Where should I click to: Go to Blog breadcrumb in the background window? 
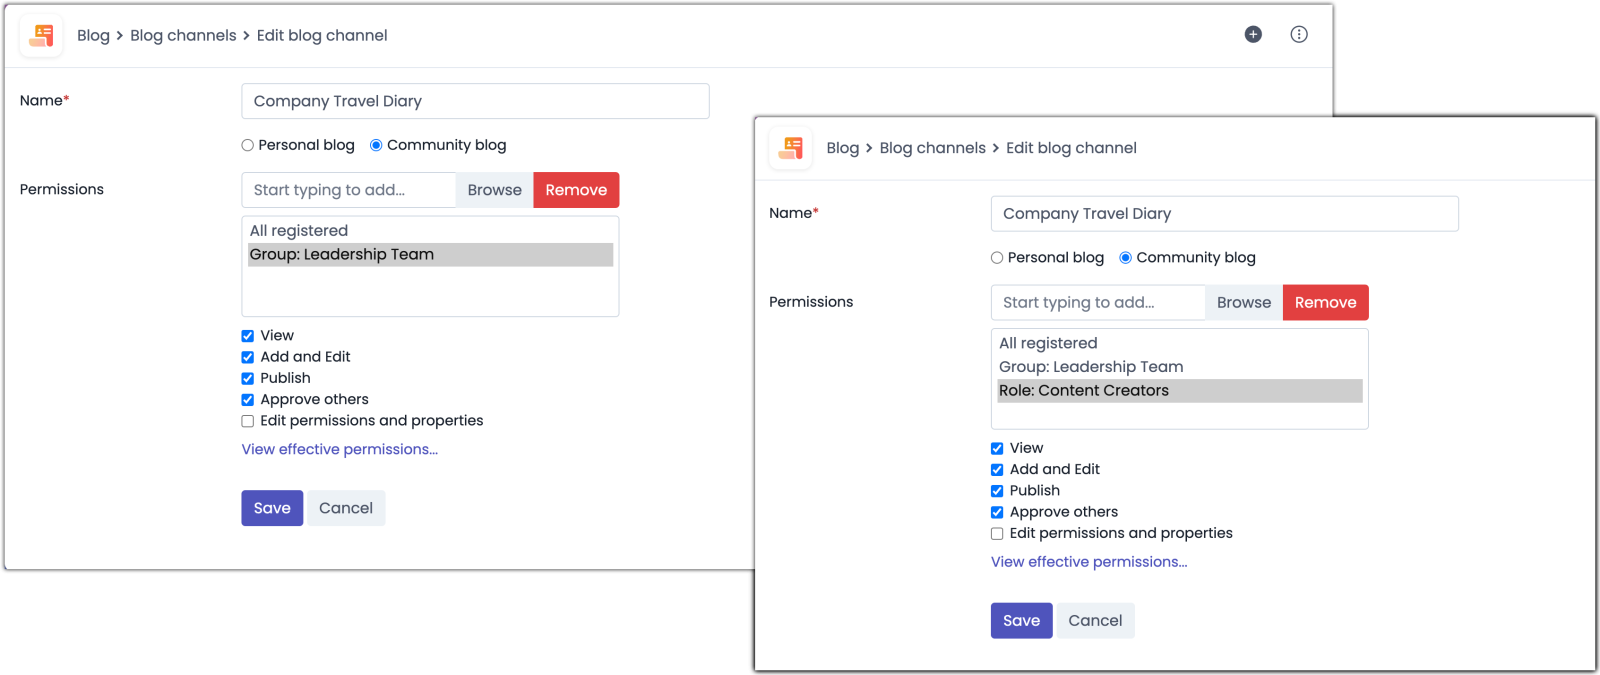tap(93, 36)
